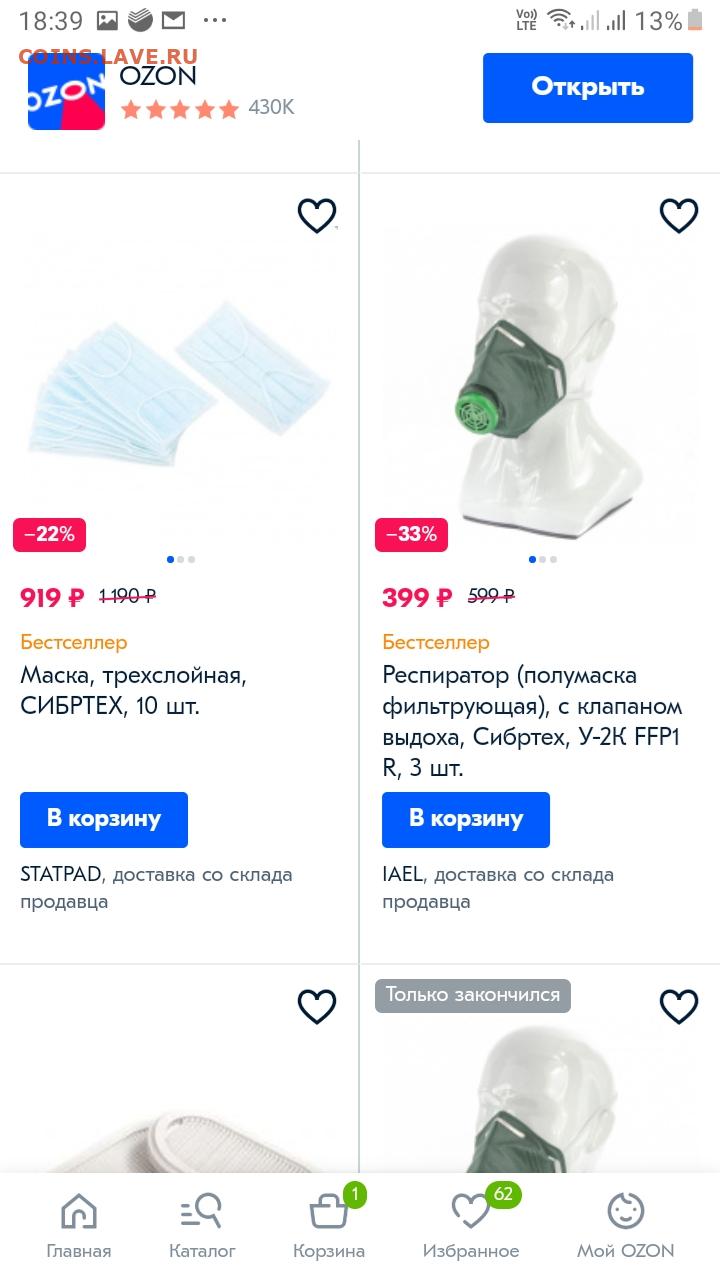The width and height of the screenshot is (720, 1280).
Task: Add СИБРТЕХ mask to cart
Action: [x=104, y=819]
